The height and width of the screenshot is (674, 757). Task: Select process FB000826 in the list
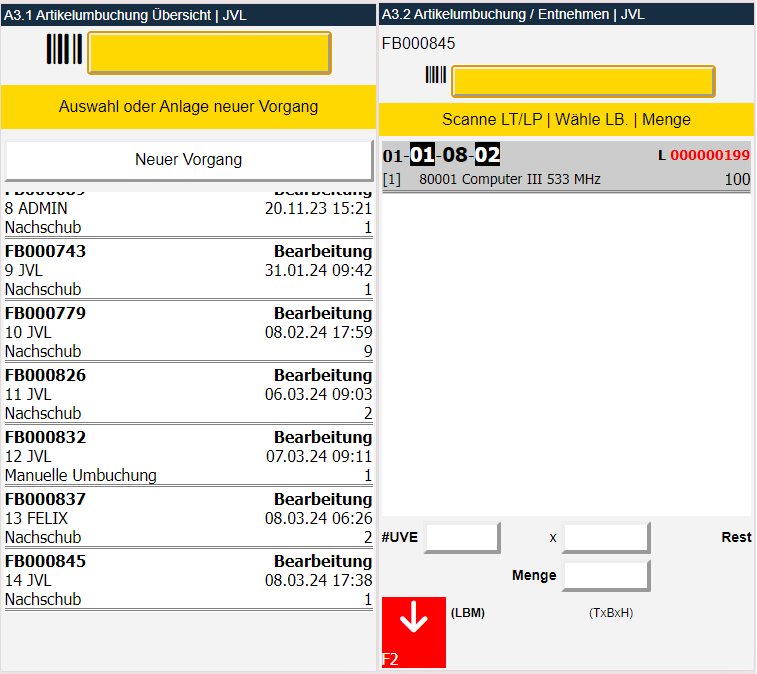[x=188, y=394]
